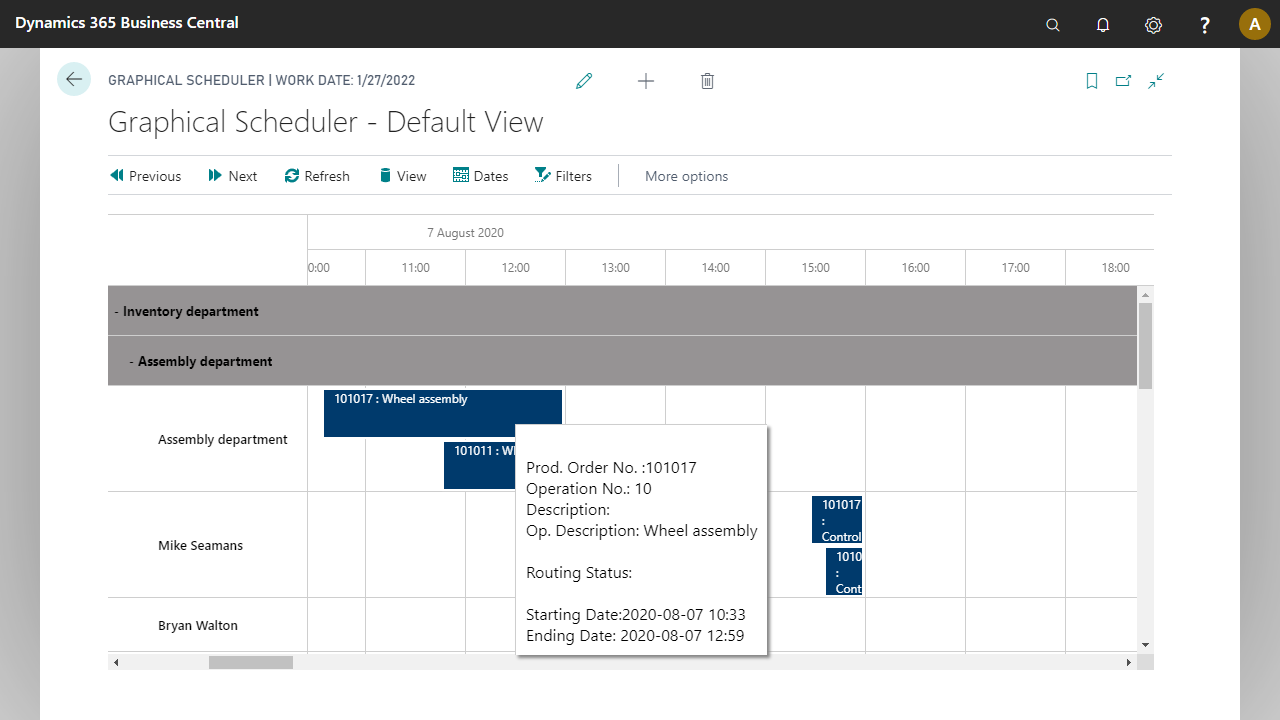Click the pencil edit icon
The image size is (1280, 720).
(x=584, y=81)
